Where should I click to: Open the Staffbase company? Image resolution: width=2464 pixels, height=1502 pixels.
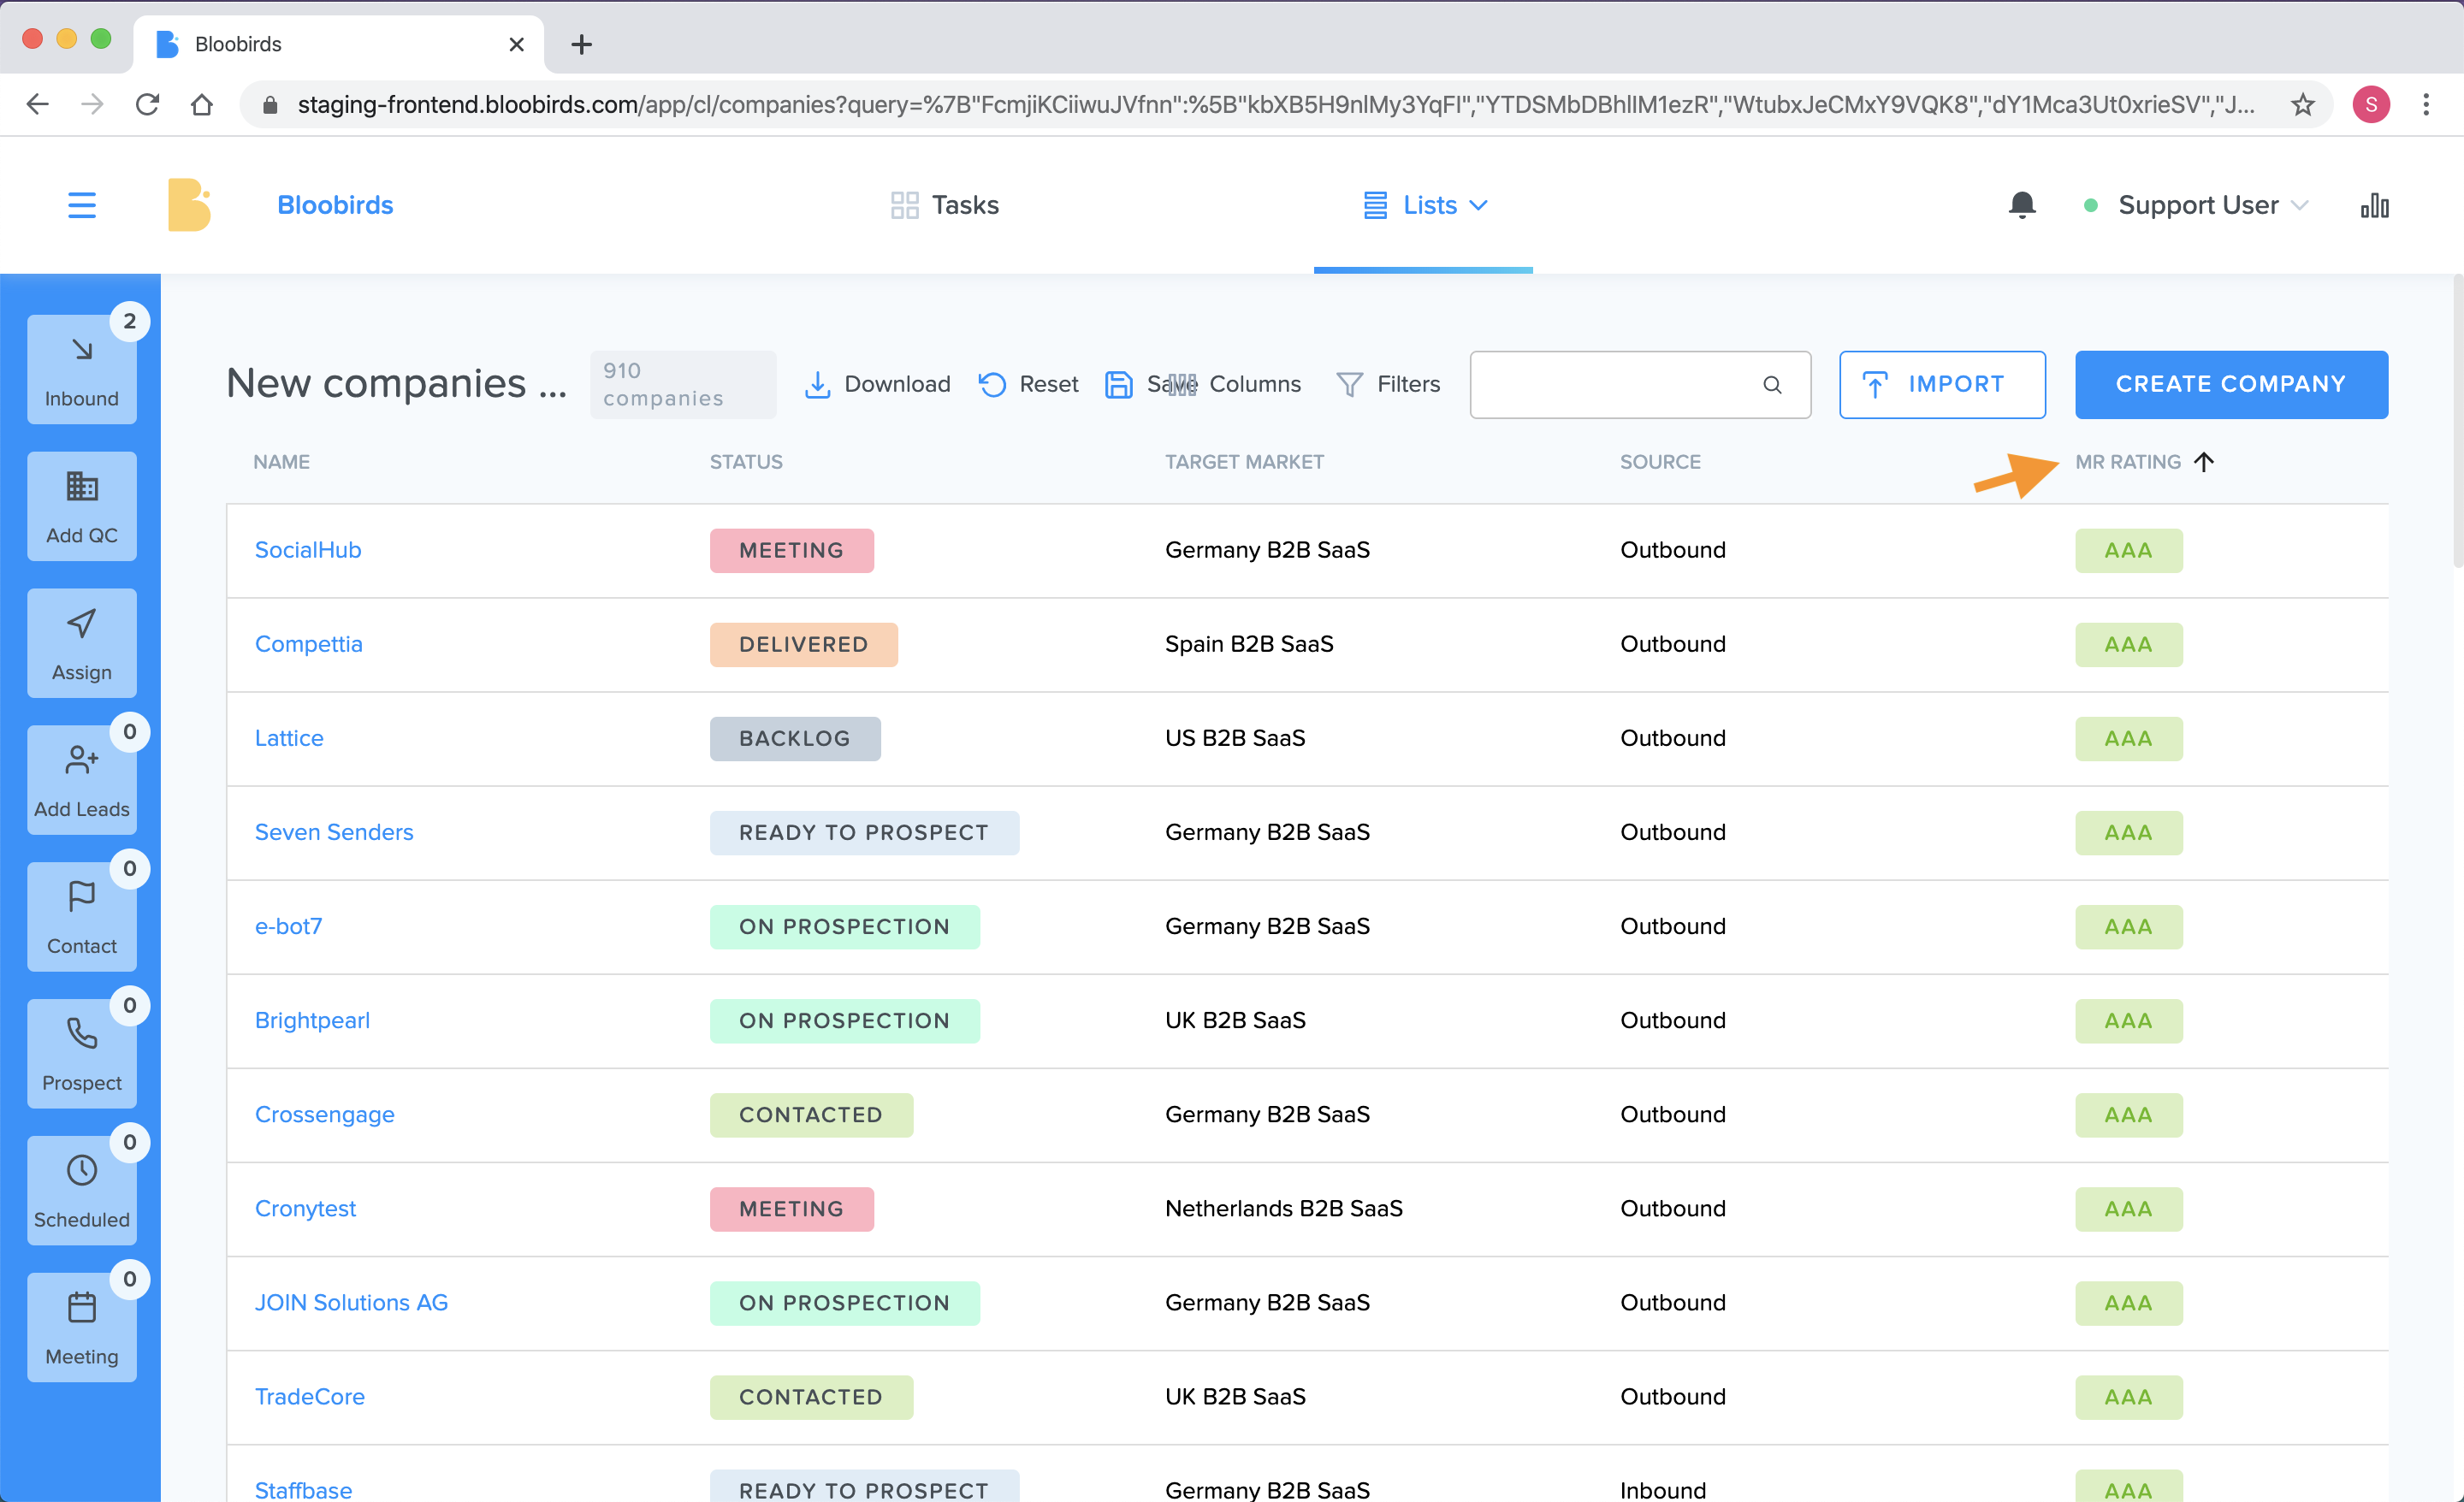coord(303,1489)
